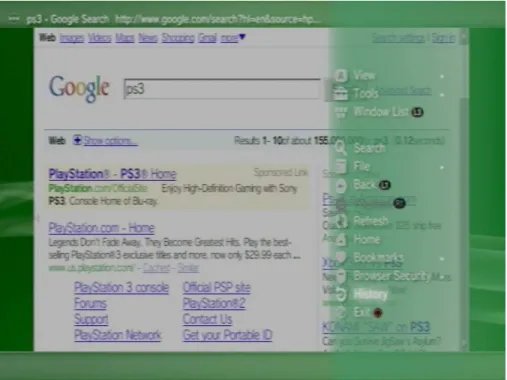Click the Google logo
This screenshot has width=507, height=380.
79,88
